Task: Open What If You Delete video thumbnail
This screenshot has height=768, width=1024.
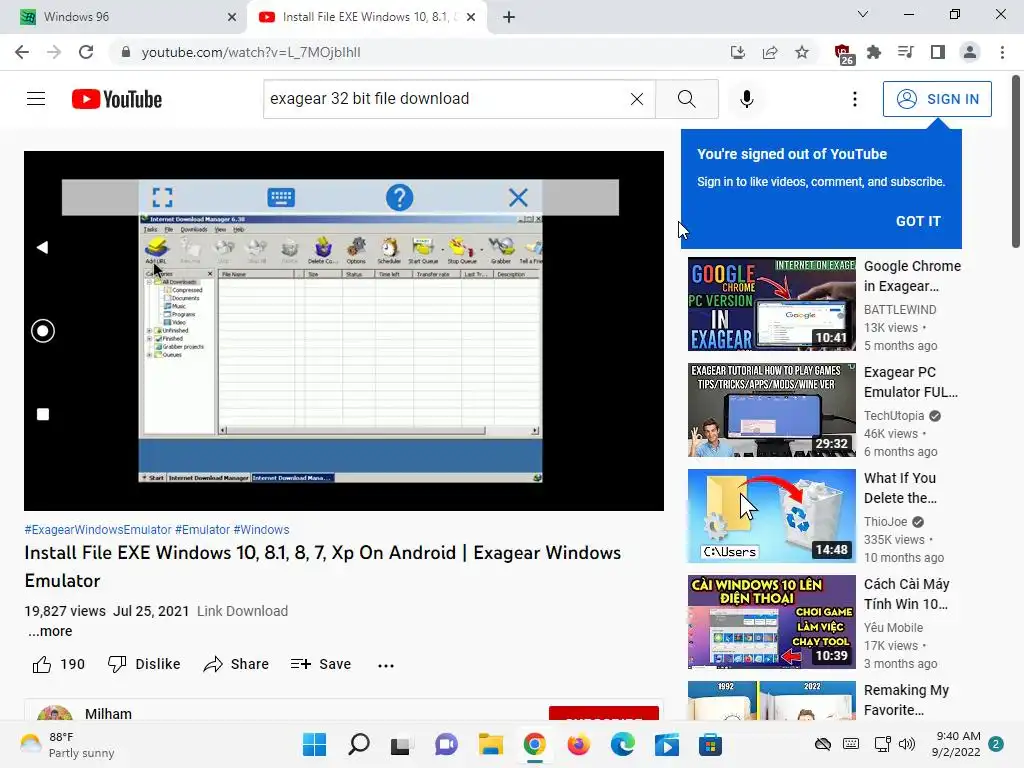Action: click(x=771, y=515)
